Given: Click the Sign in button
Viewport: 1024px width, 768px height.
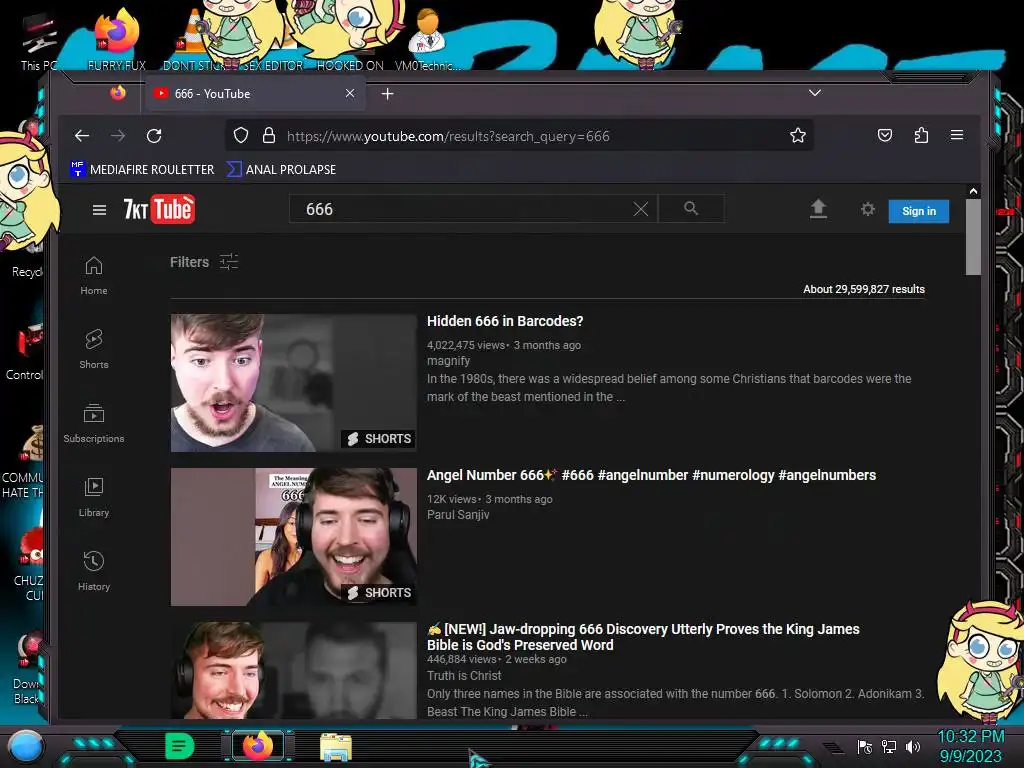Looking at the screenshot, I should (x=918, y=211).
